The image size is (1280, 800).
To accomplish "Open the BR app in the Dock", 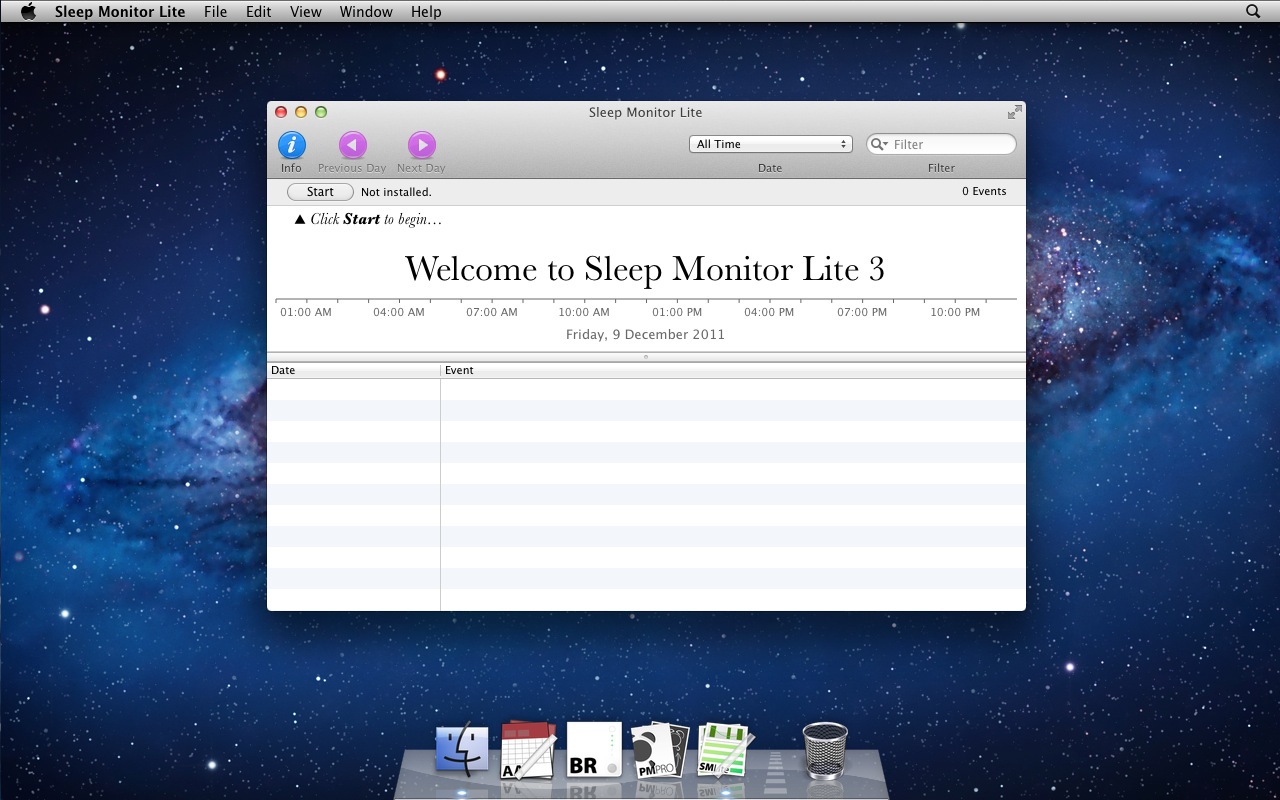I will coord(594,750).
